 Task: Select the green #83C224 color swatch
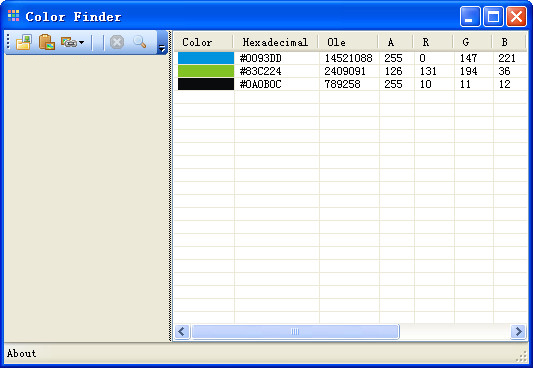(206, 71)
